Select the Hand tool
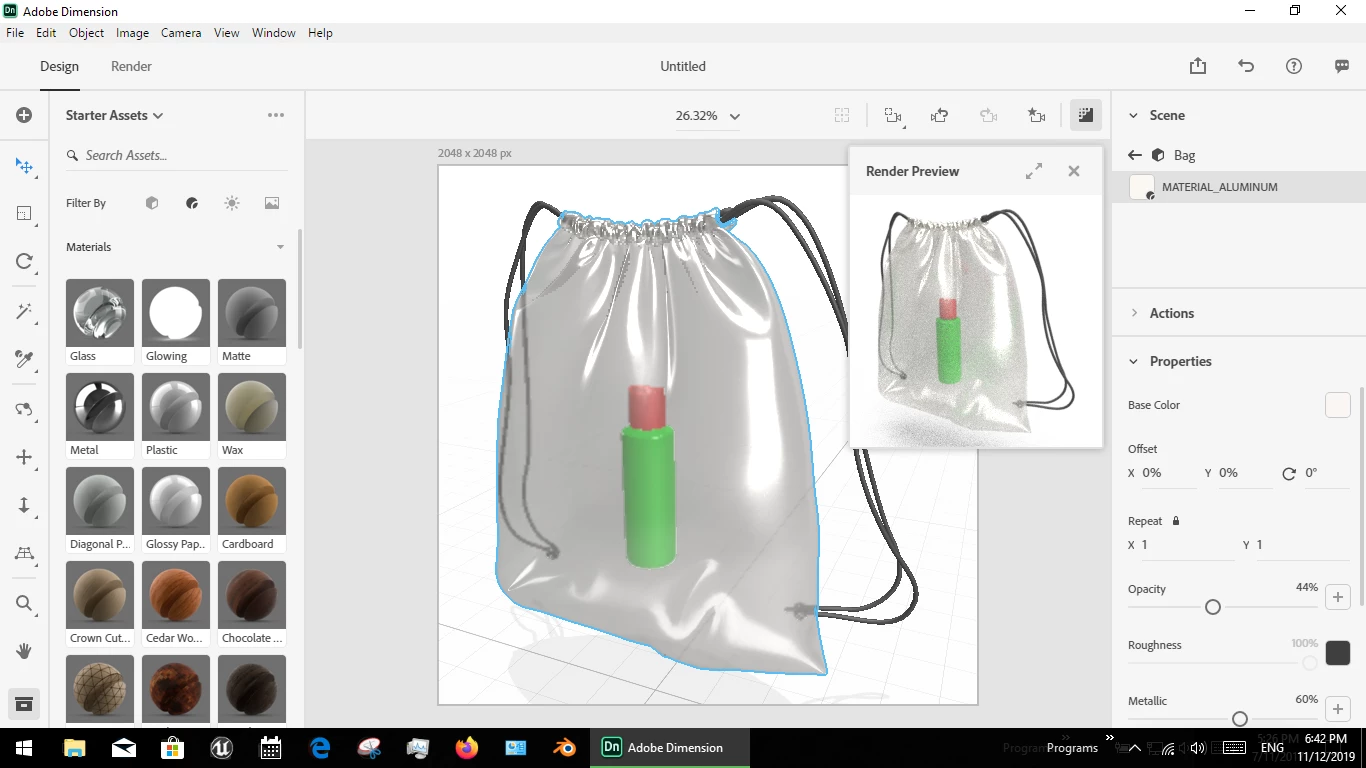The image size is (1366, 768). click(24, 651)
